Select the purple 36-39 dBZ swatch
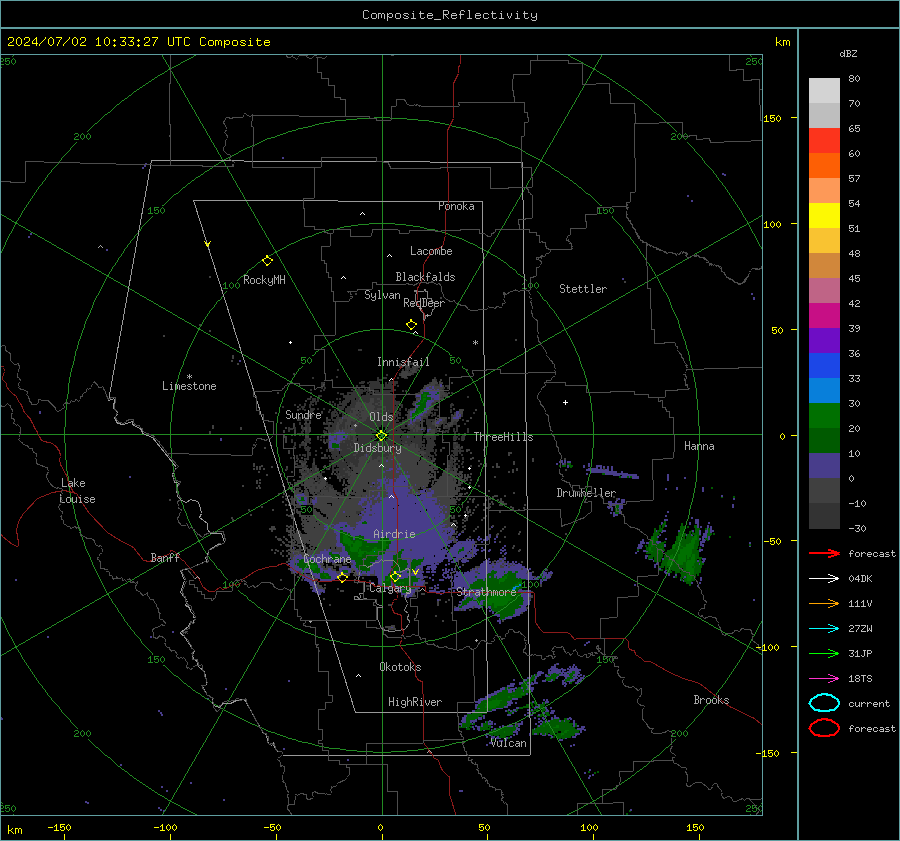This screenshot has height=841, width=900. 824,341
